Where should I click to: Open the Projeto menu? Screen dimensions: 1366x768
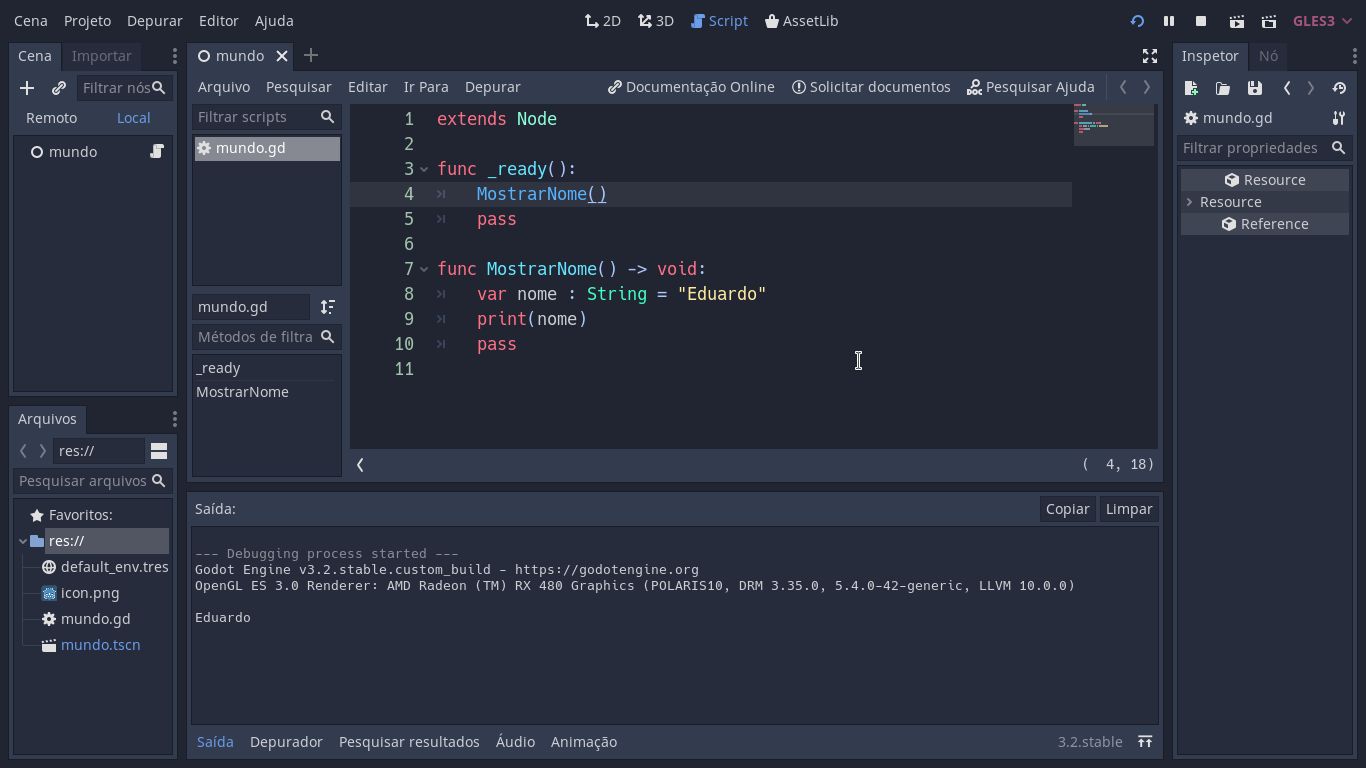pyautogui.click(x=87, y=21)
